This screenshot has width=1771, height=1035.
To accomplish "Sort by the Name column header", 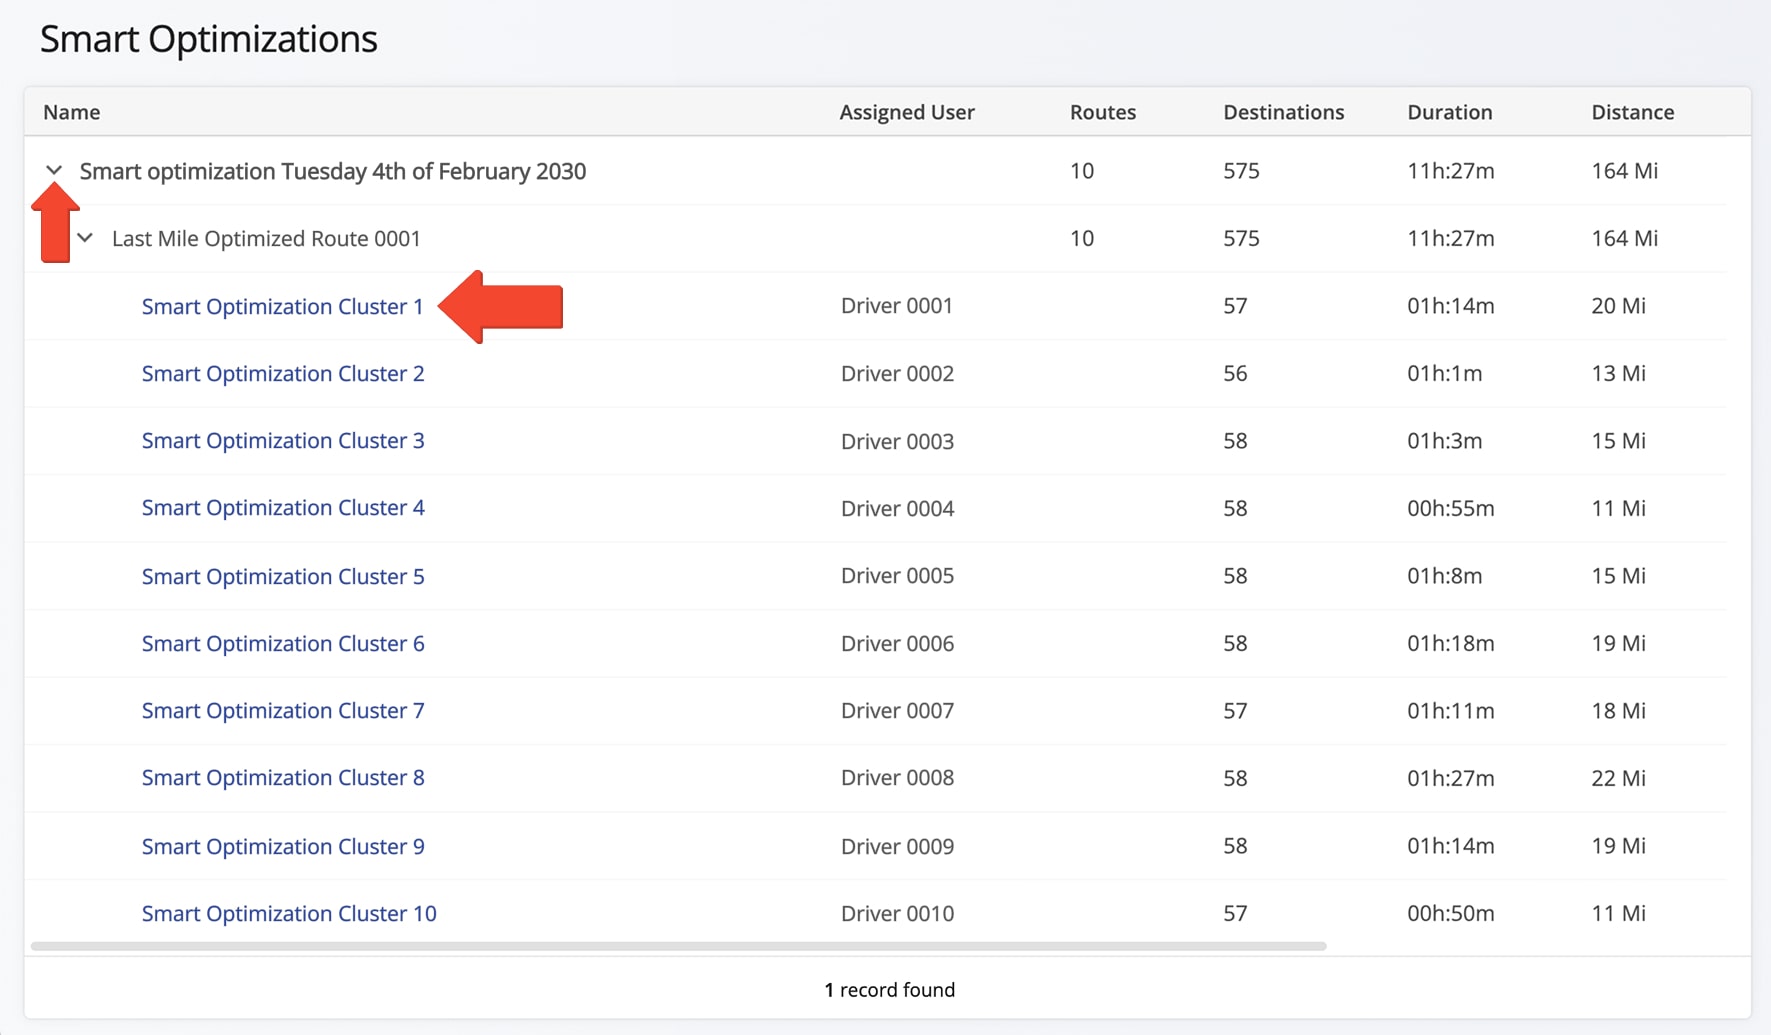I will click(72, 112).
